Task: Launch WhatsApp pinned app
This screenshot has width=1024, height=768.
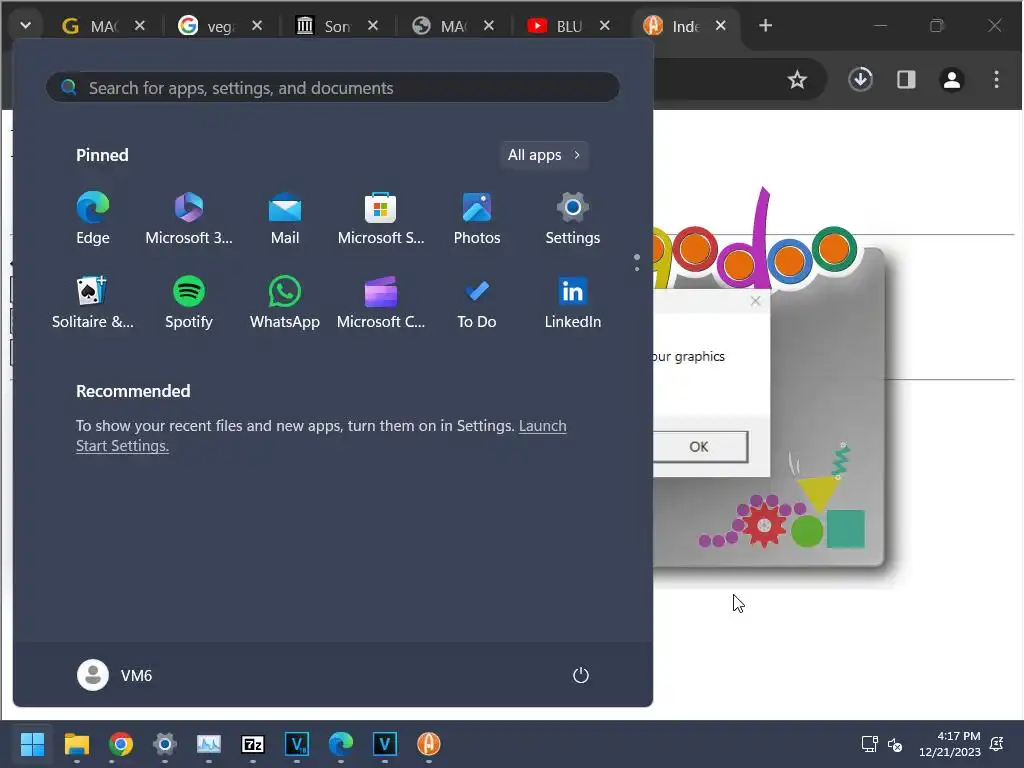Action: (x=285, y=302)
